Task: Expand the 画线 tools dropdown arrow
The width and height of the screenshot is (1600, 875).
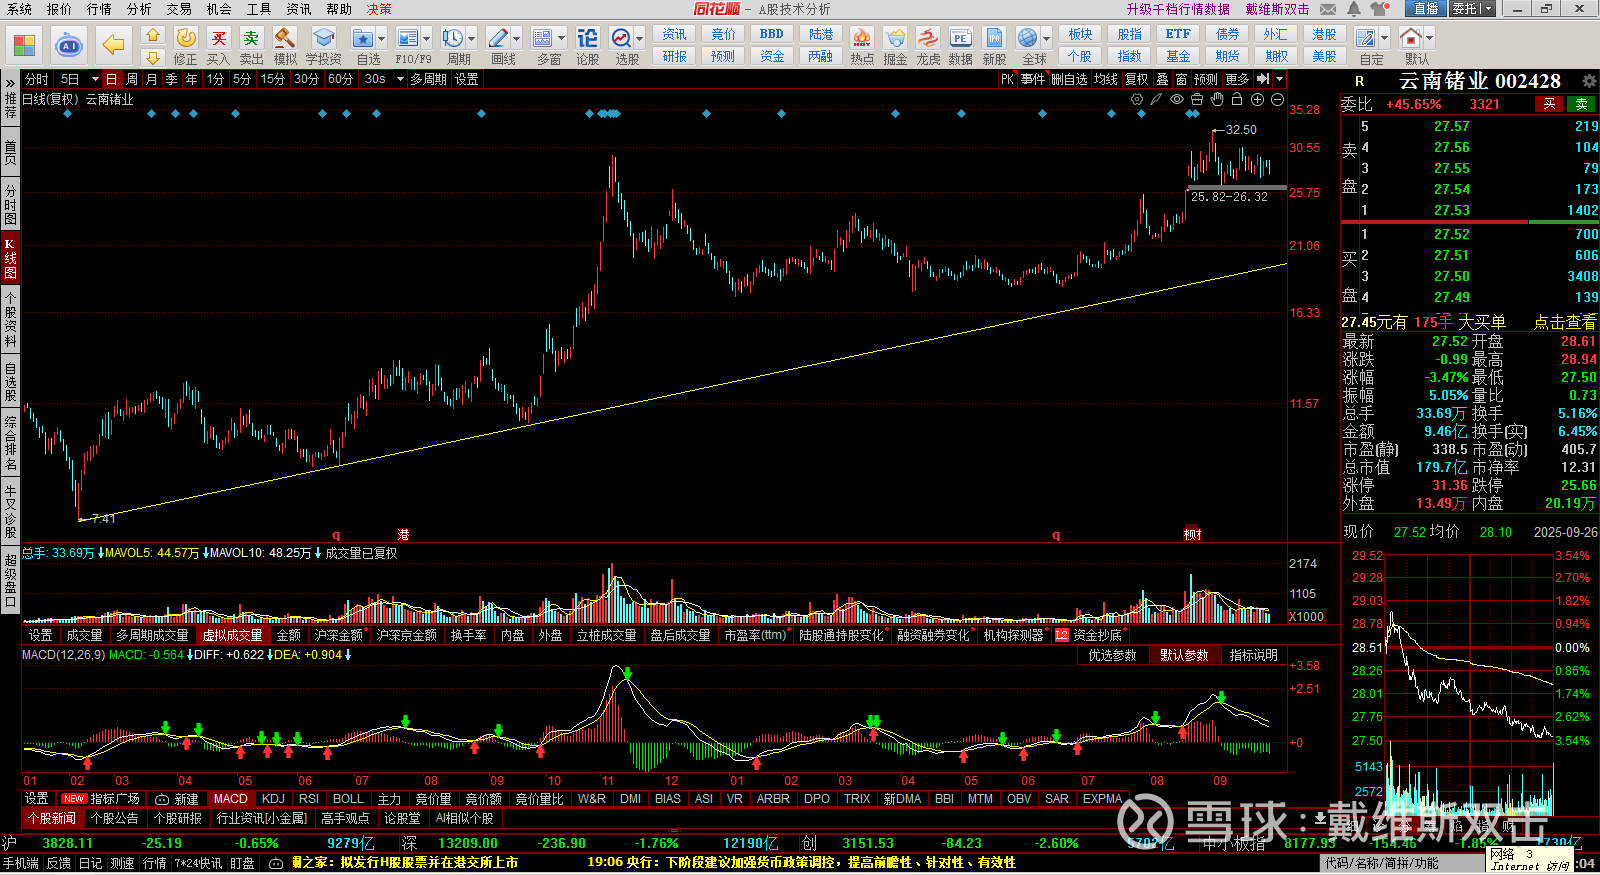Action: pyautogui.click(x=517, y=39)
